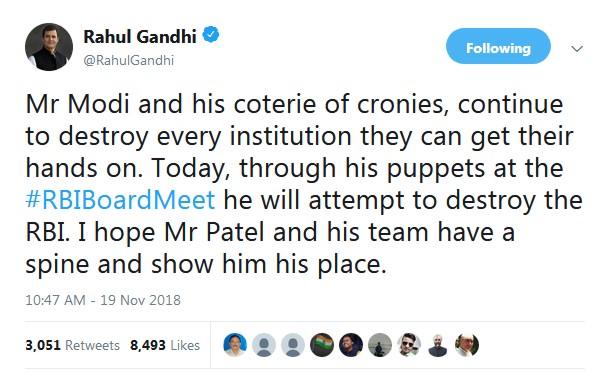The height and width of the screenshot is (378, 613).
Task: Open the first default gray silhouette avatar
Action: pos(264,345)
